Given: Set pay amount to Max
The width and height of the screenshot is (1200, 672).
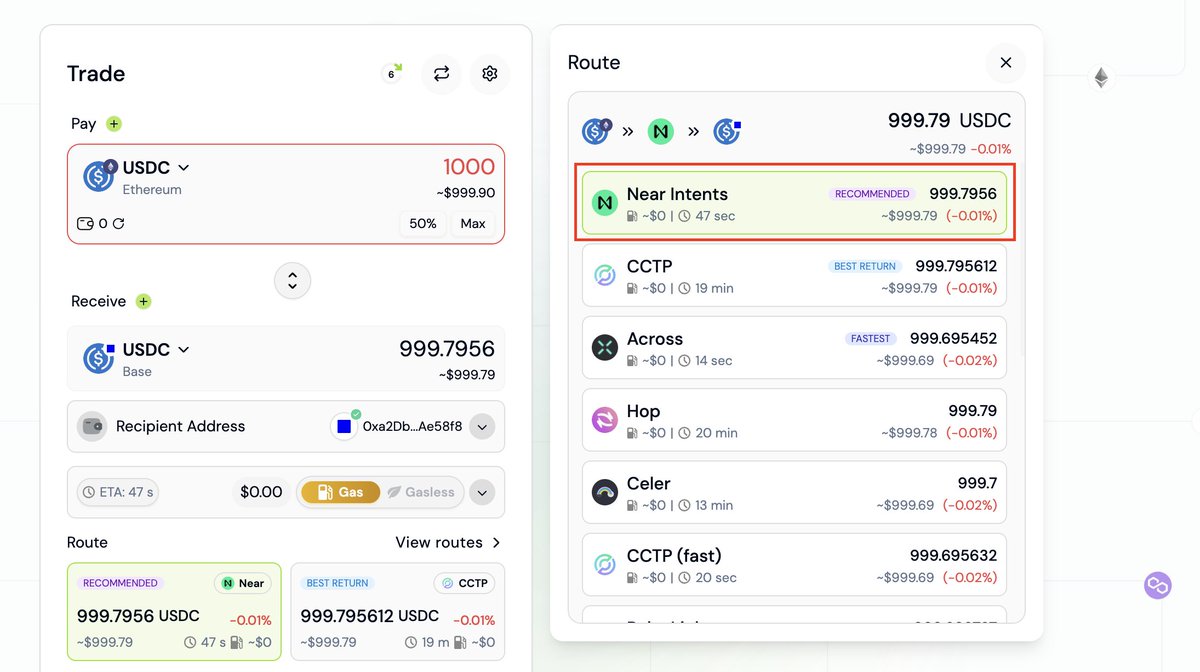Looking at the screenshot, I should [473, 223].
